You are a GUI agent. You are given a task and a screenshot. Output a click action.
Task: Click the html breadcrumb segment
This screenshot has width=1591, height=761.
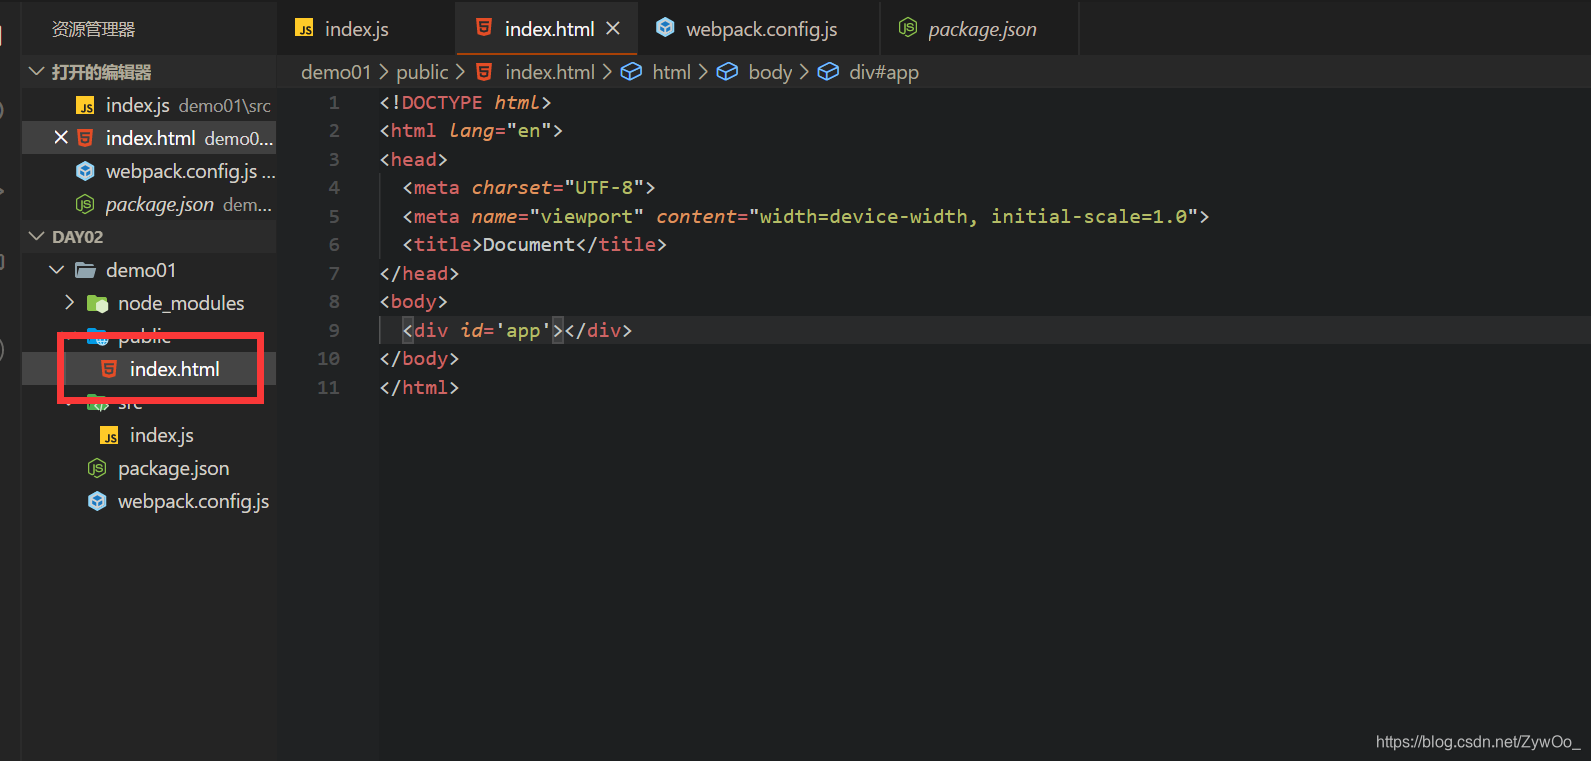point(671,72)
